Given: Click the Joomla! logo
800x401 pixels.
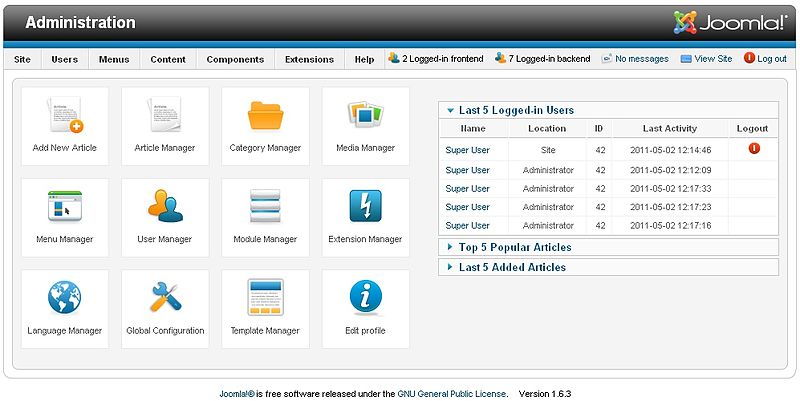Looking at the screenshot, I should (x=730, y=22).
